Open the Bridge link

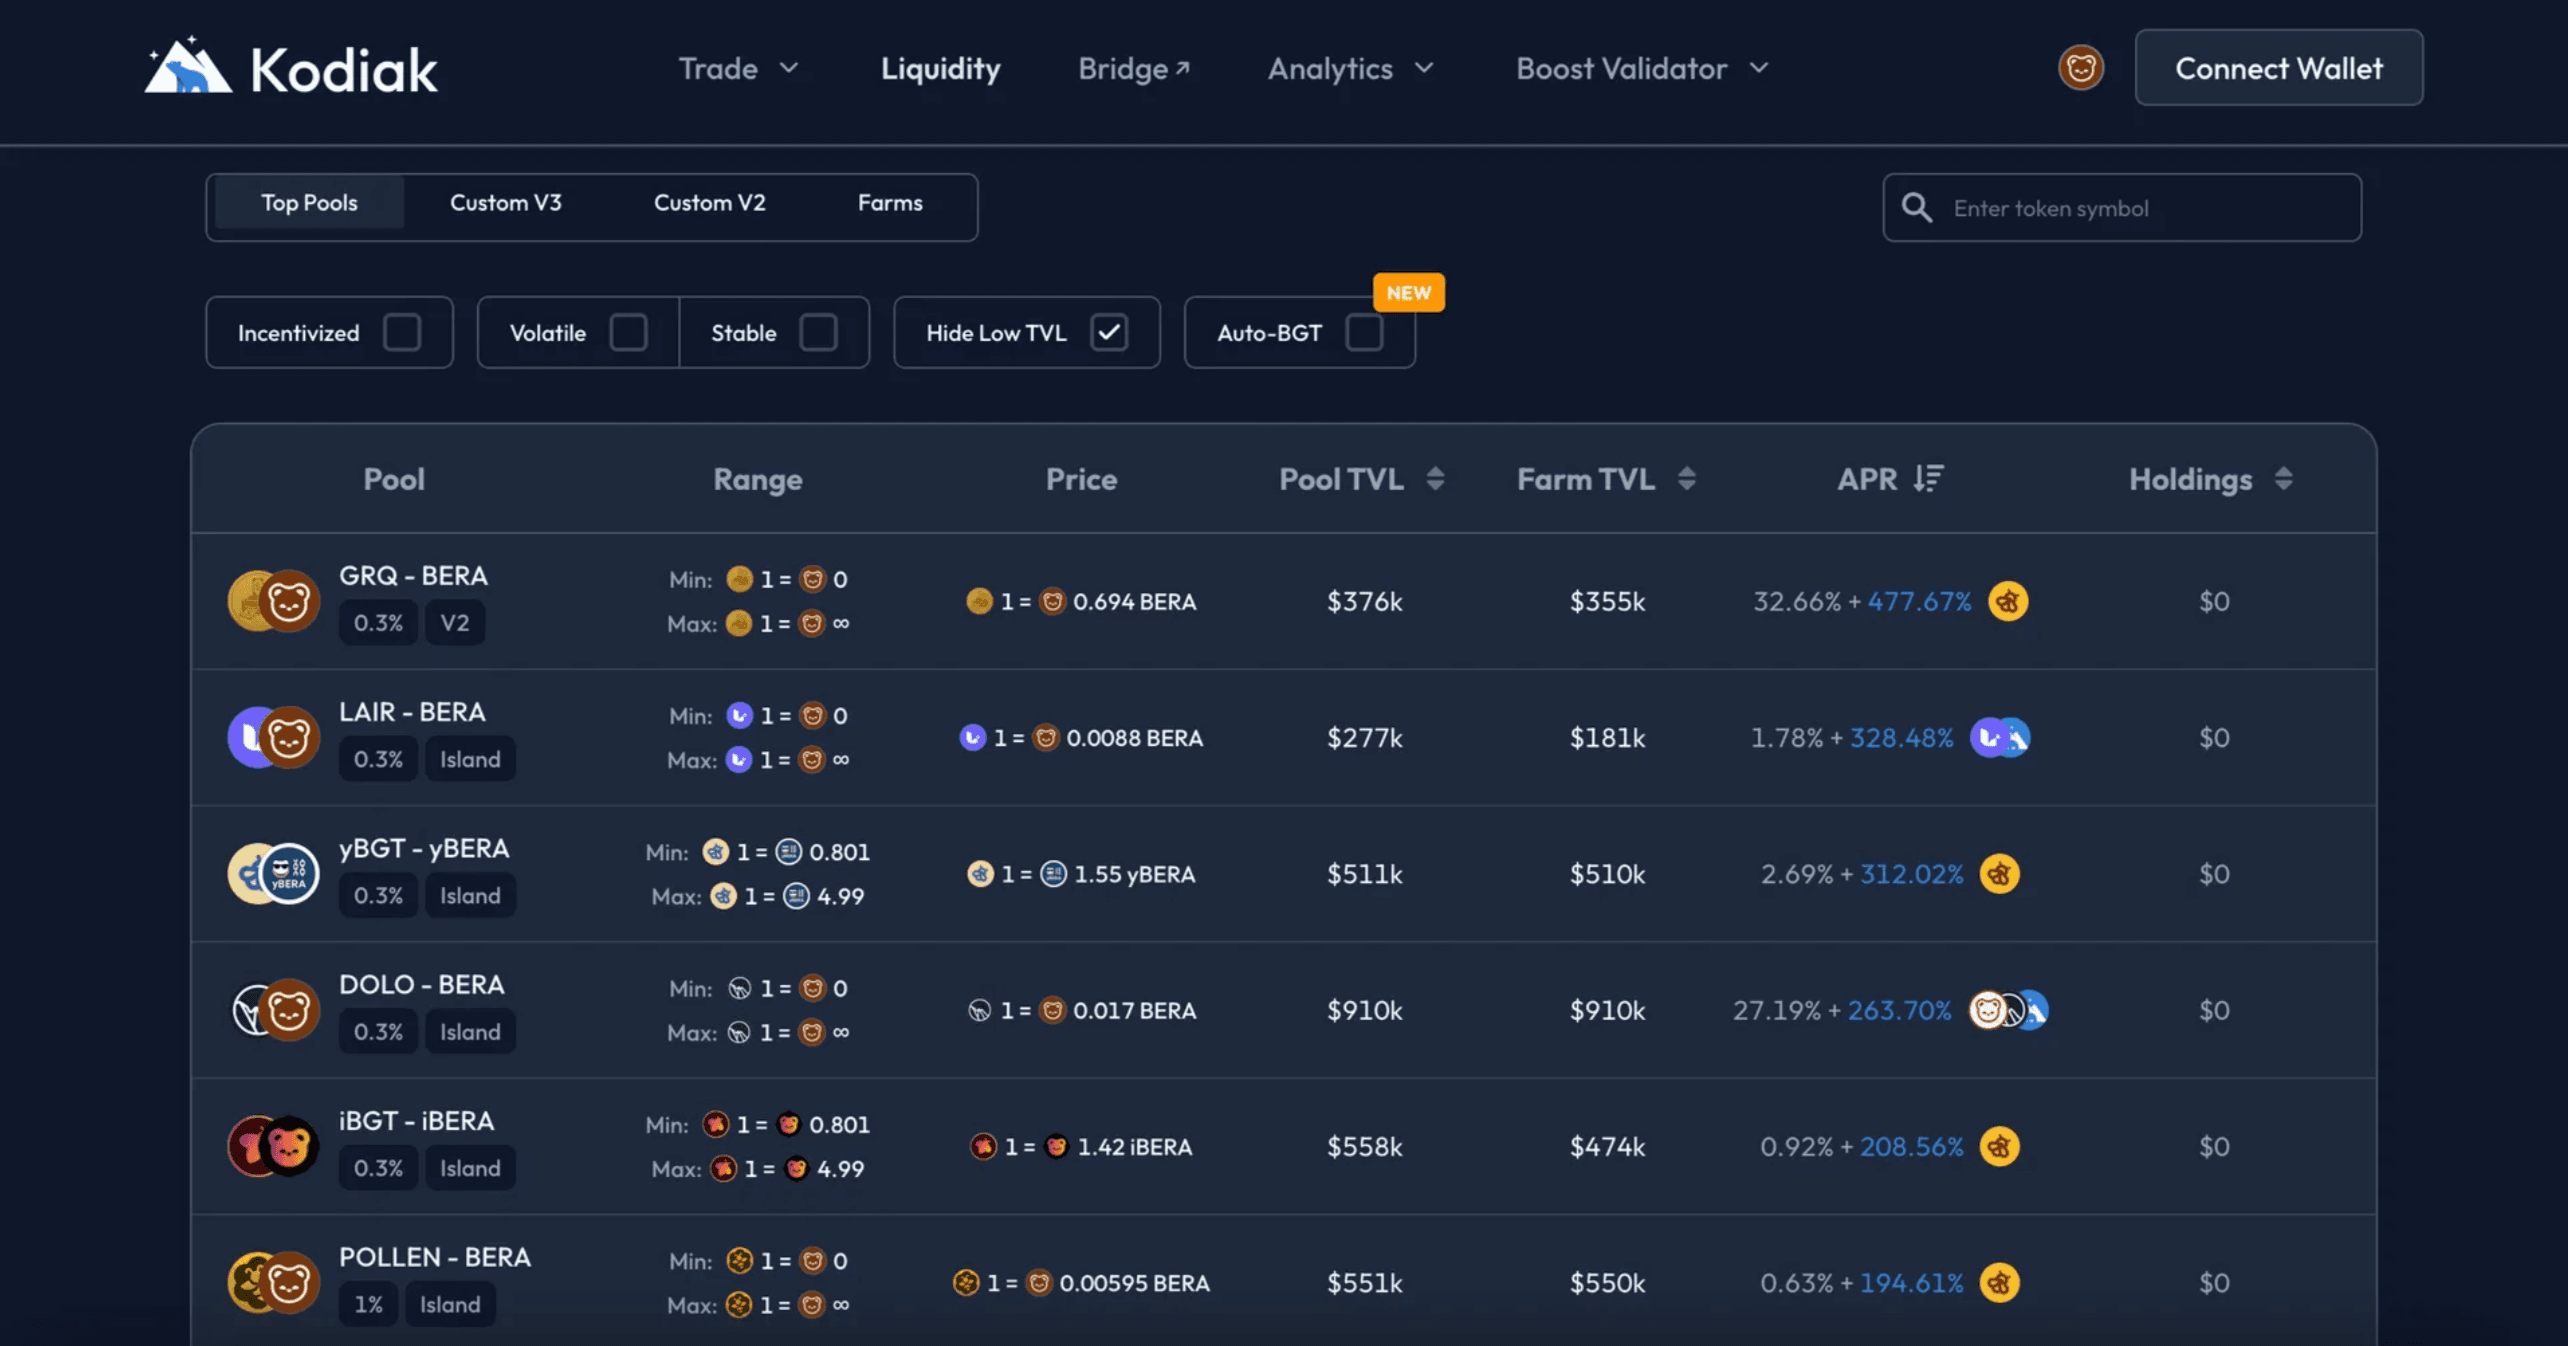tap(1133, 68)
